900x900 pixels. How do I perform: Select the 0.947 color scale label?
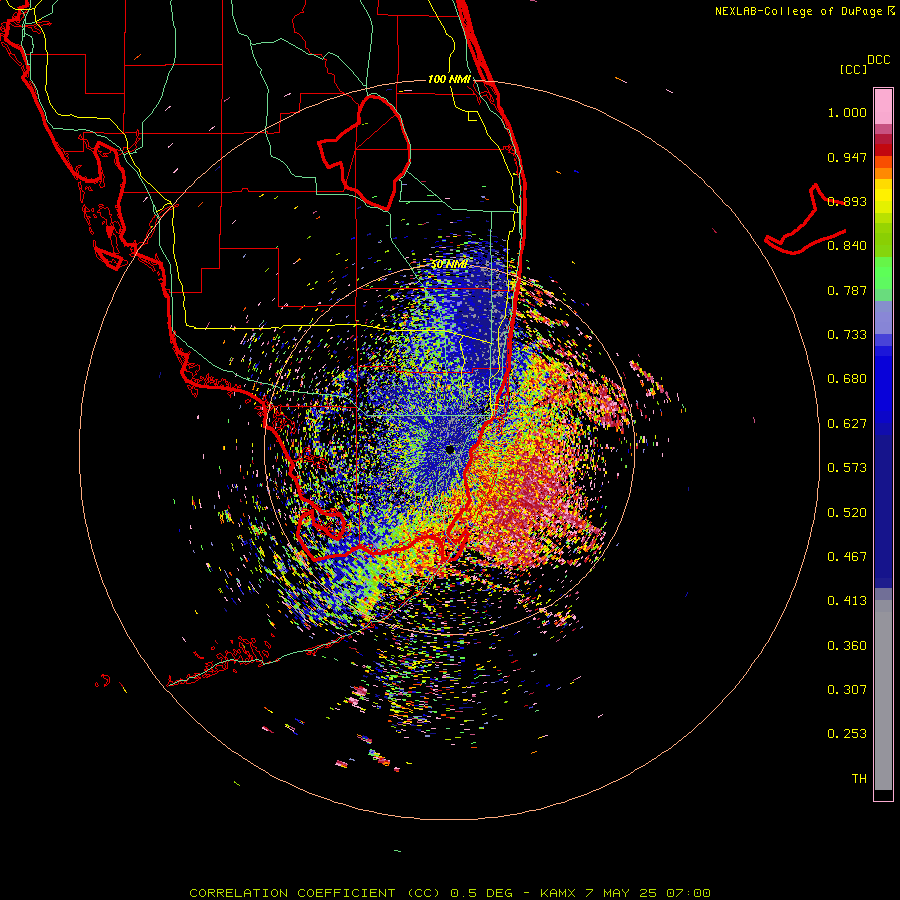coord(847,157)
